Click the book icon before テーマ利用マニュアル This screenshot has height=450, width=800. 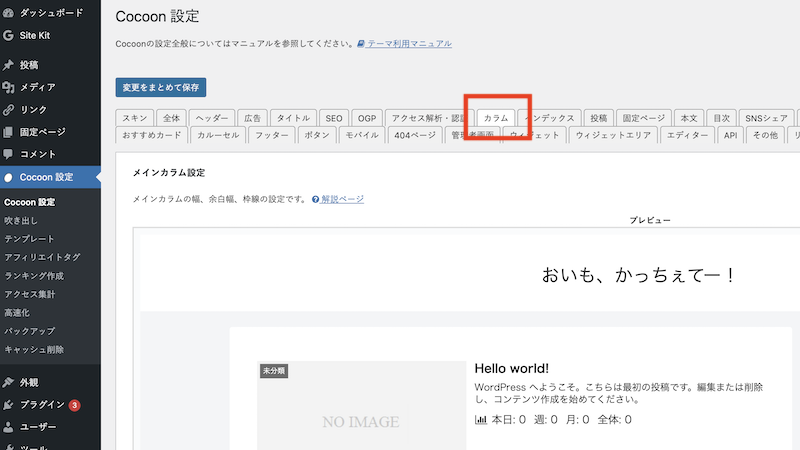click(361, 44)
